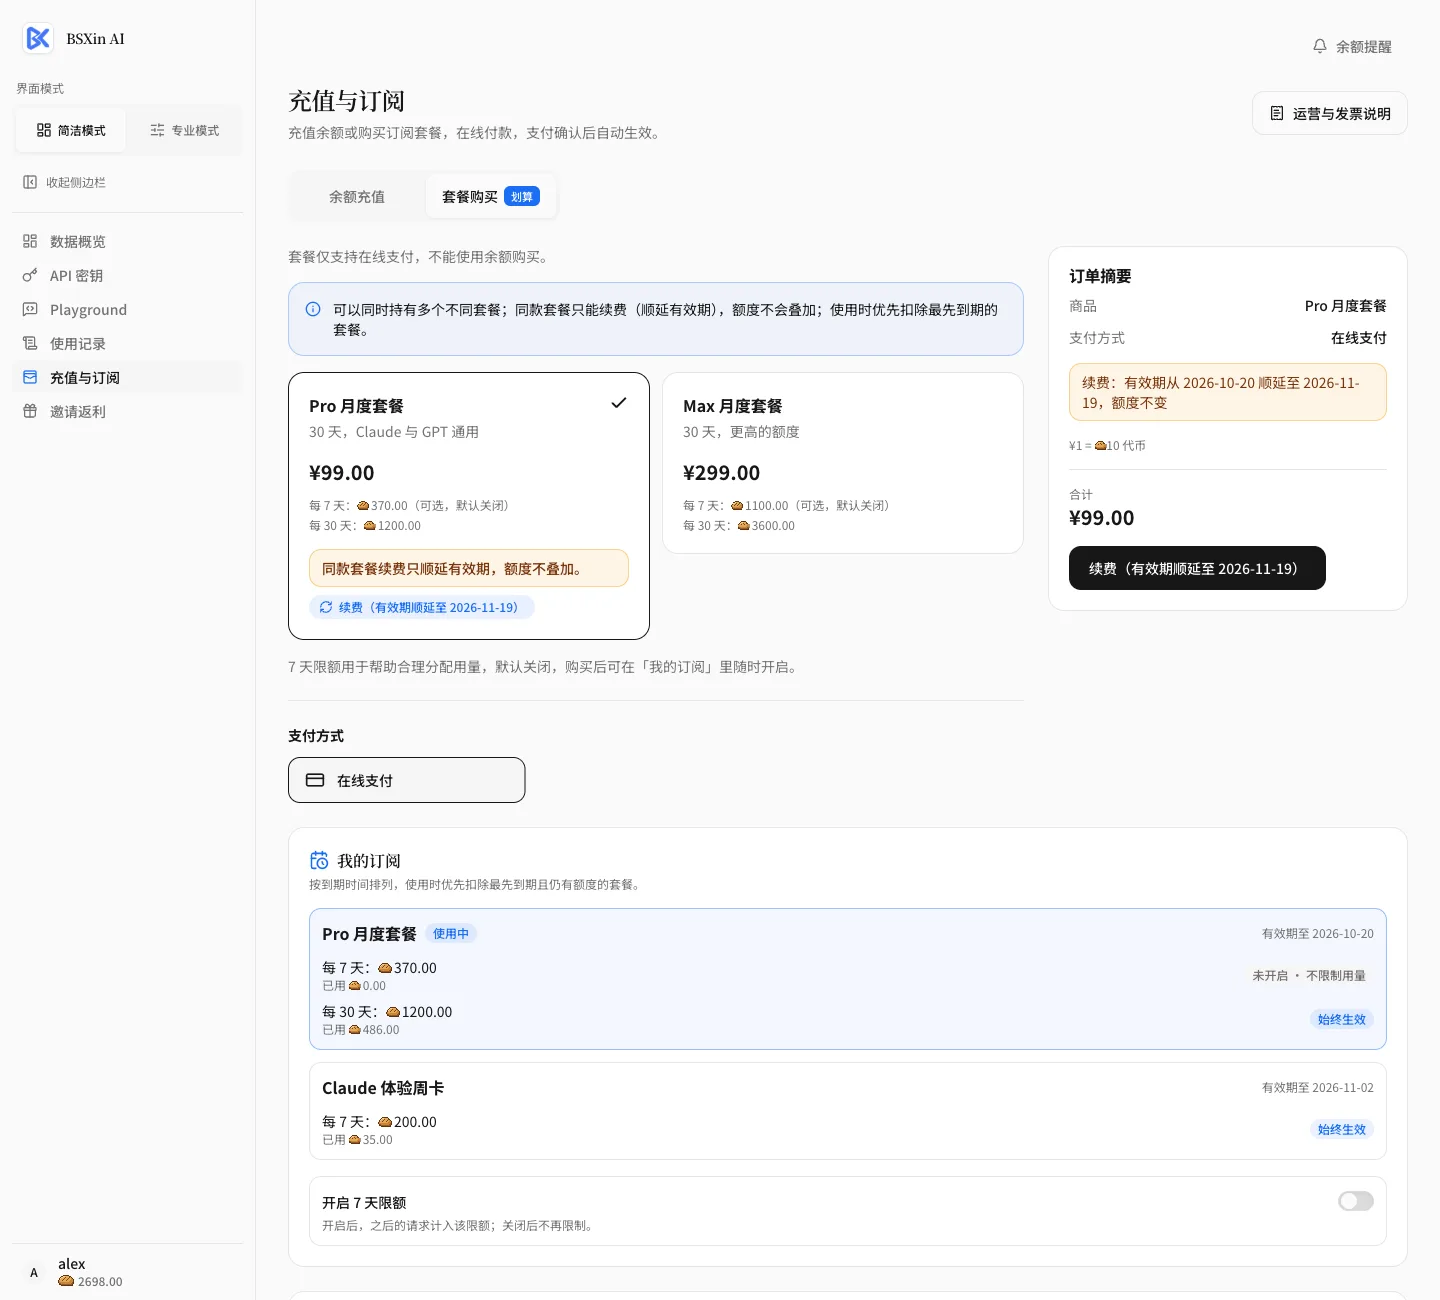Click the BSXin AI logo icon

point(38,39)
